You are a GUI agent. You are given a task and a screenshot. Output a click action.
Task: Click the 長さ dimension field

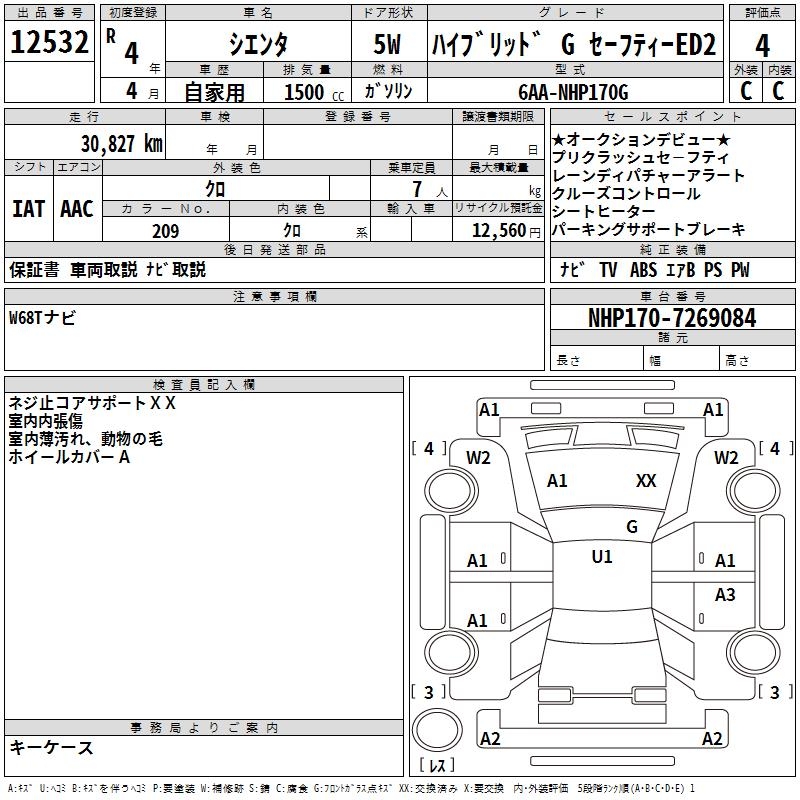[x=596, y=360]
